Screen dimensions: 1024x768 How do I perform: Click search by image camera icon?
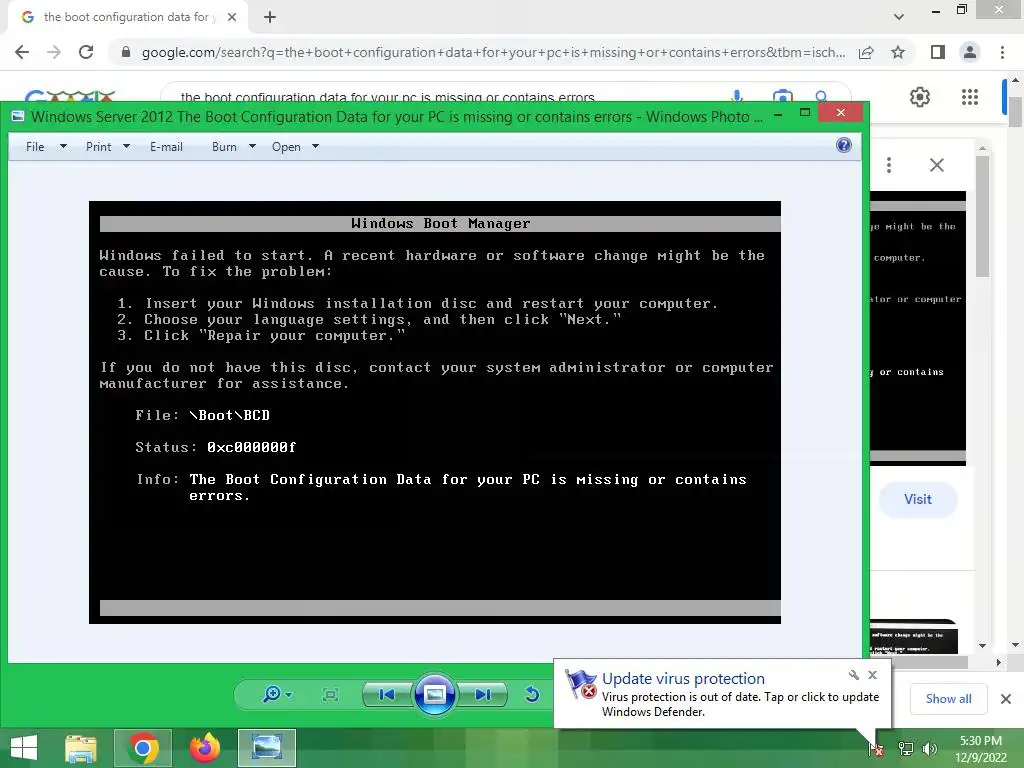[782, 96]
